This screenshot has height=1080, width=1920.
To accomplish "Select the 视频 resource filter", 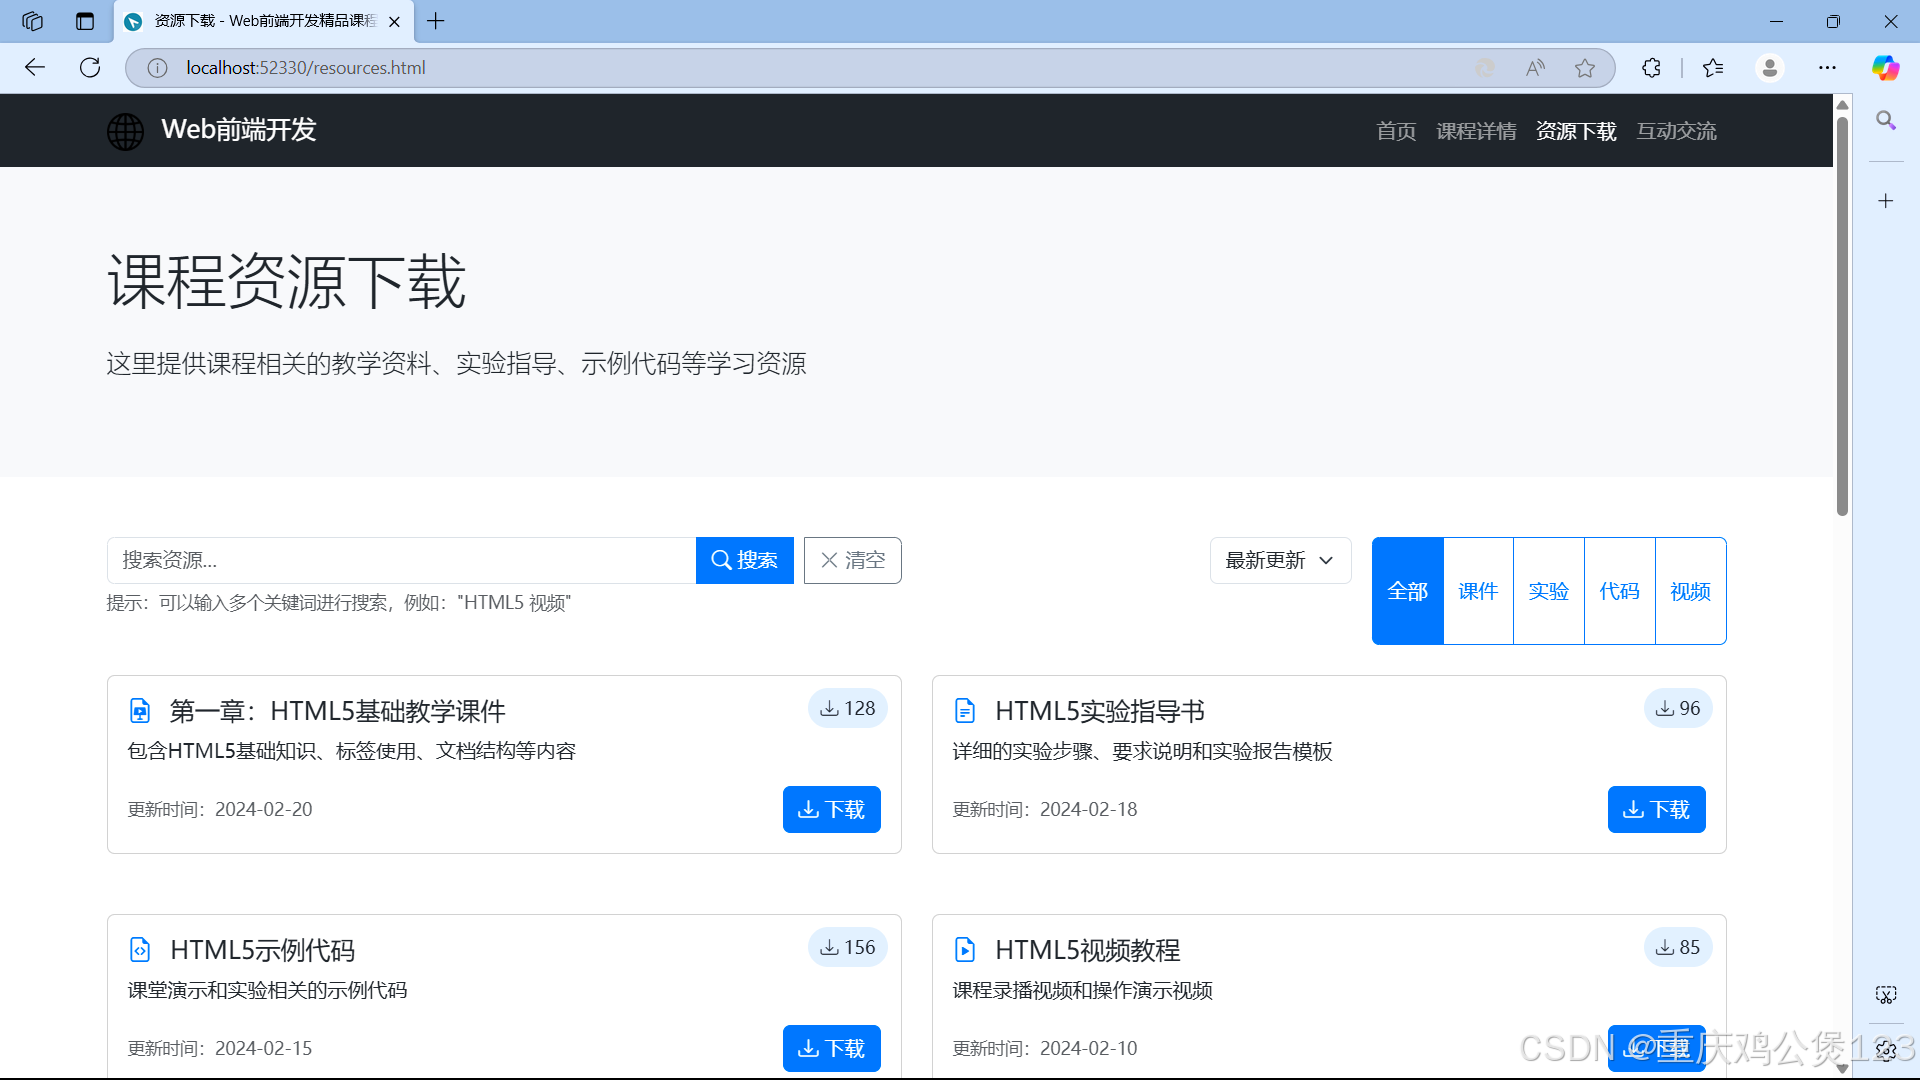I will point(1690,590).
